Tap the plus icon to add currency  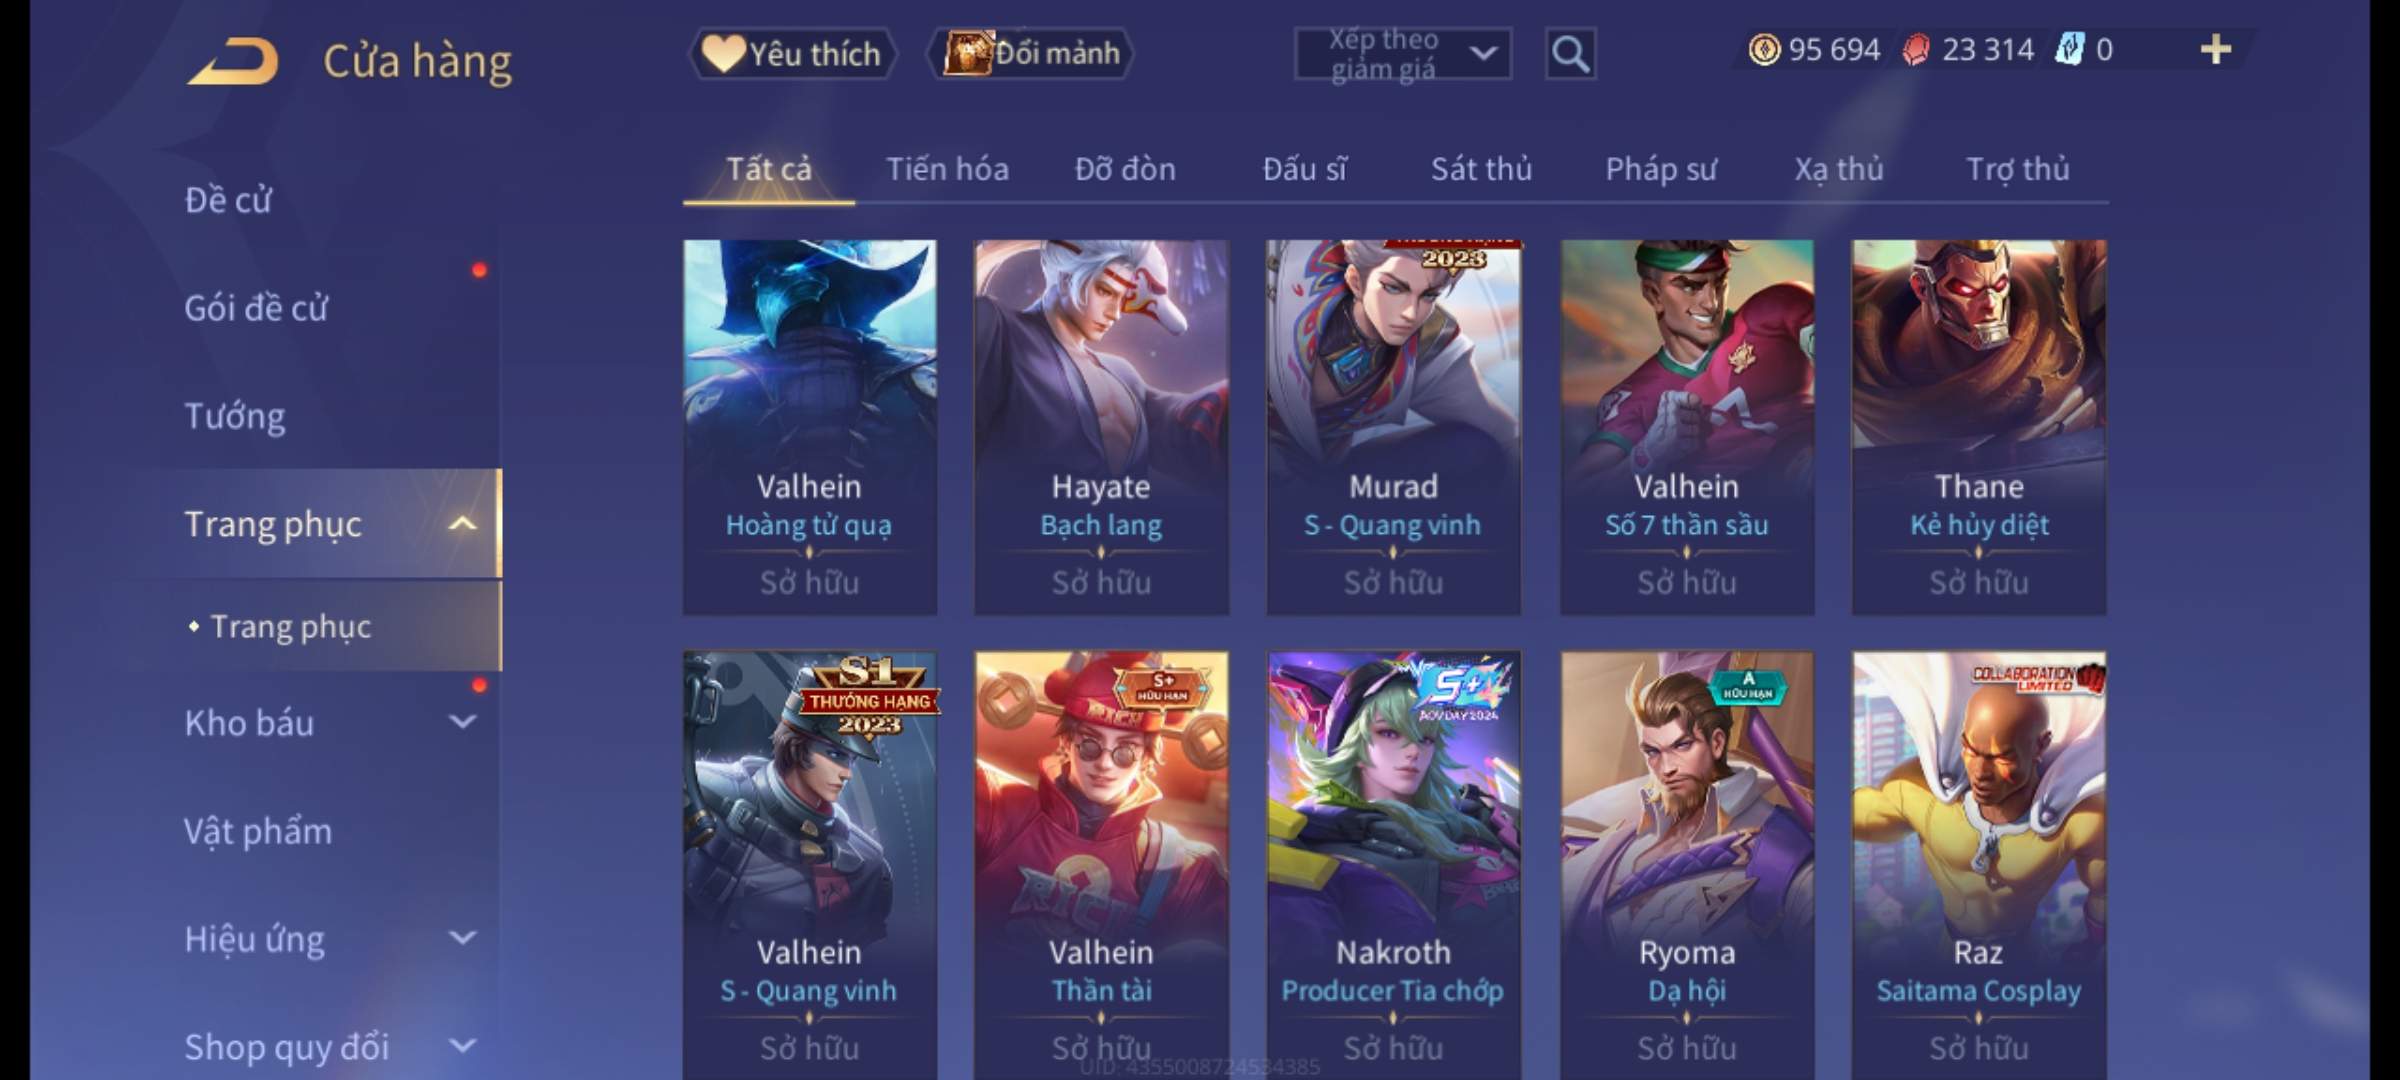coord(2216,49)
